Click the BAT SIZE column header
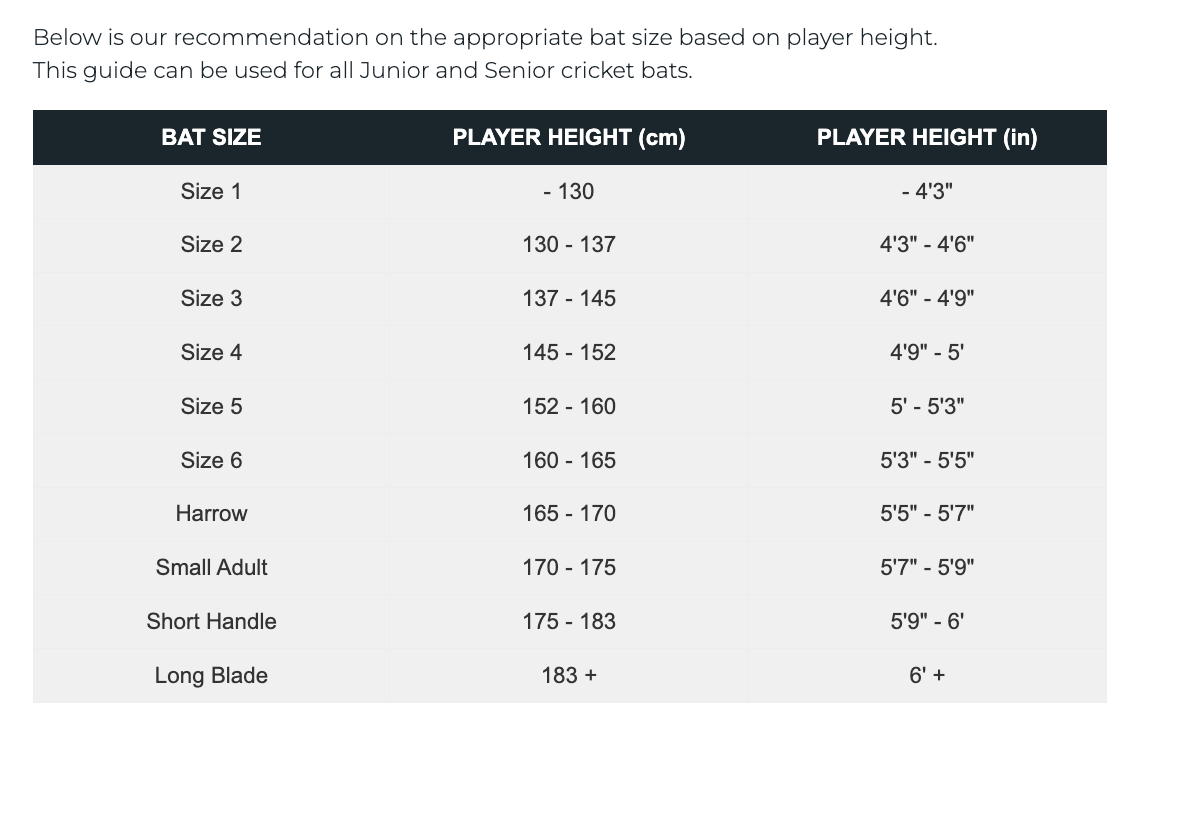 211,137
